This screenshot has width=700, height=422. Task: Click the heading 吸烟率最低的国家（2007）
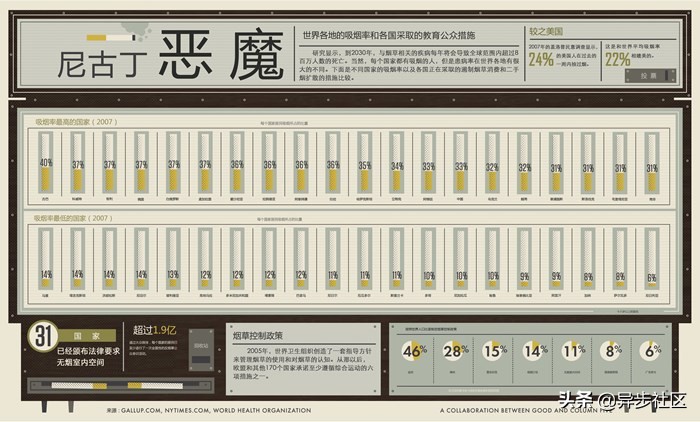(73, 218)
